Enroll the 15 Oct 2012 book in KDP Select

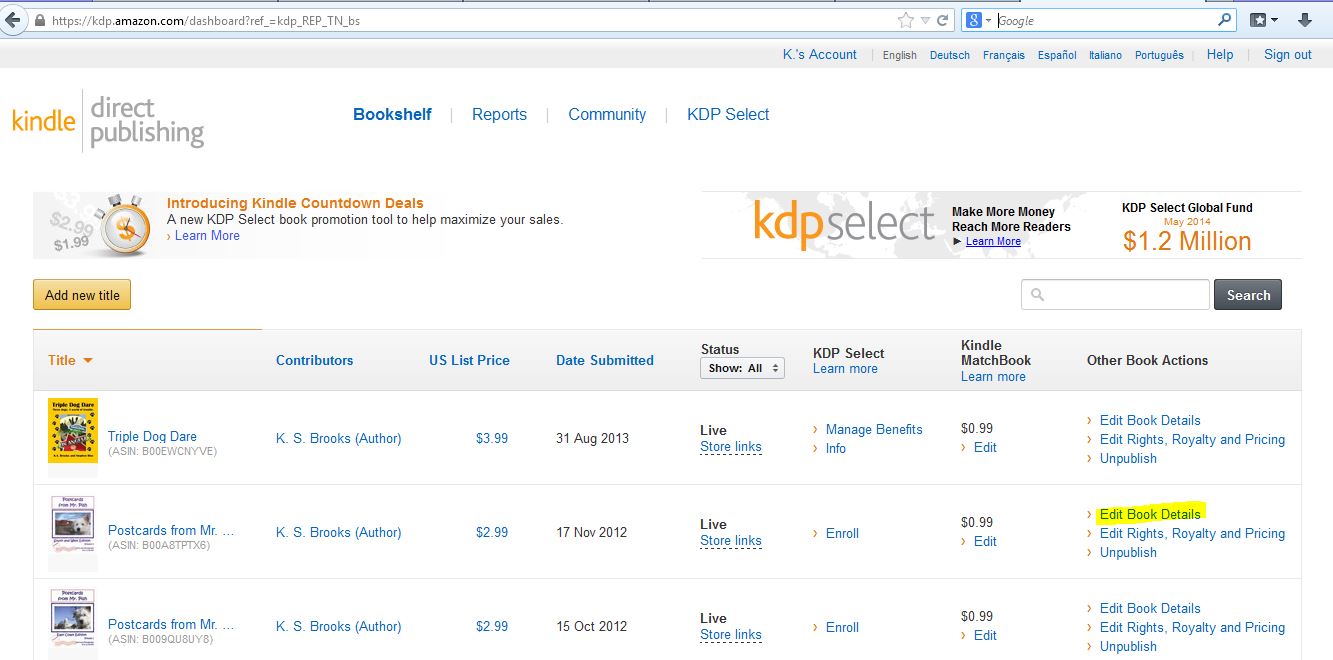842,627
